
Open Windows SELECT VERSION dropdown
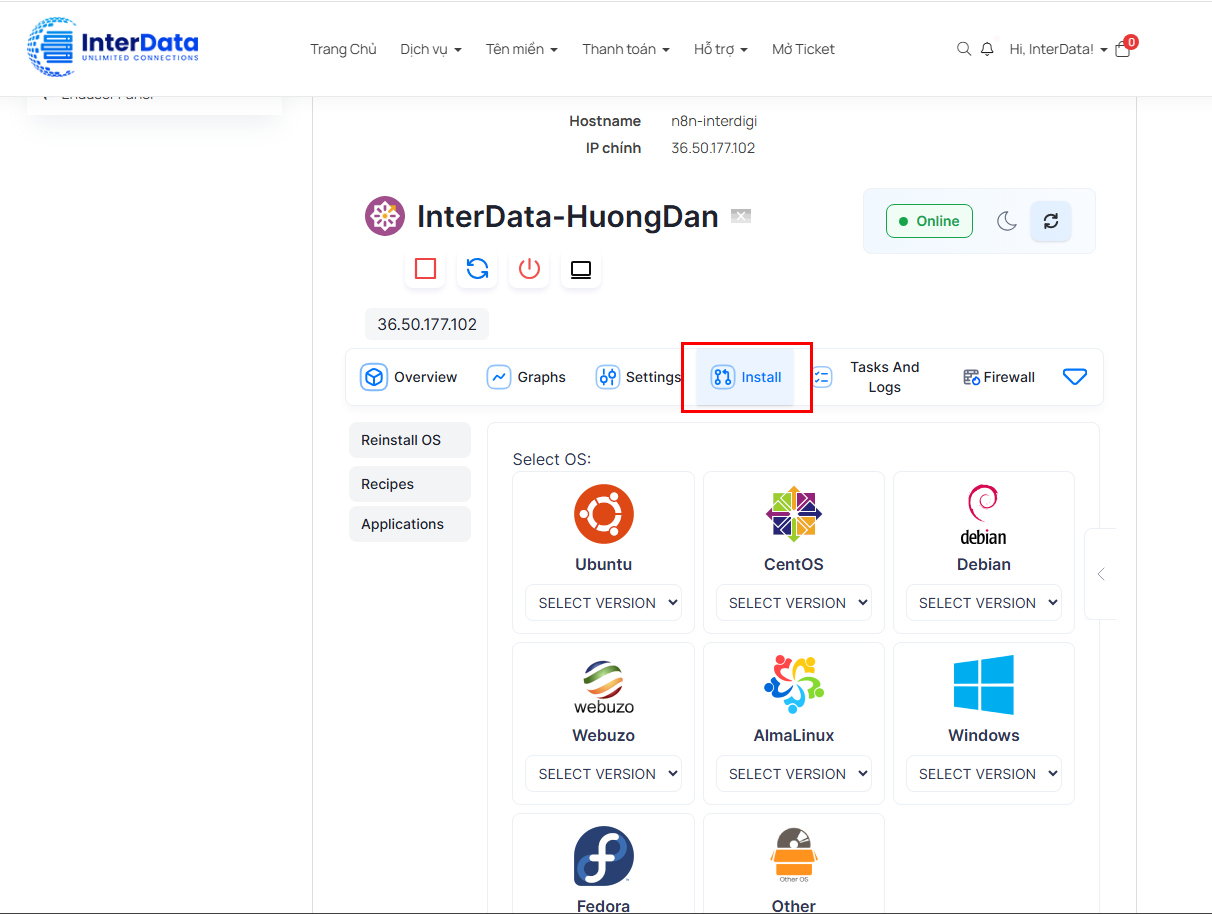tap(984, 774)
